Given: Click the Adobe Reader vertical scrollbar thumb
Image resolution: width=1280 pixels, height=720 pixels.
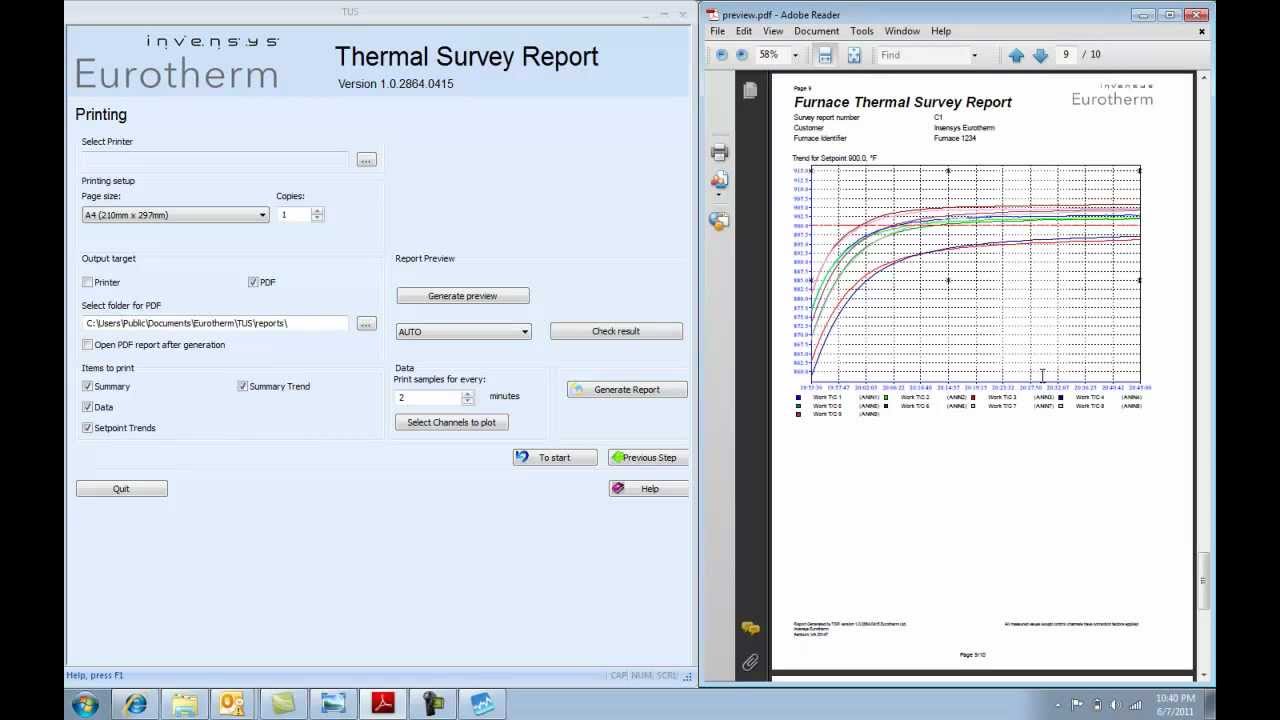Looking at the screenshot, I should pyautogui.click(x=1203, y=580).
